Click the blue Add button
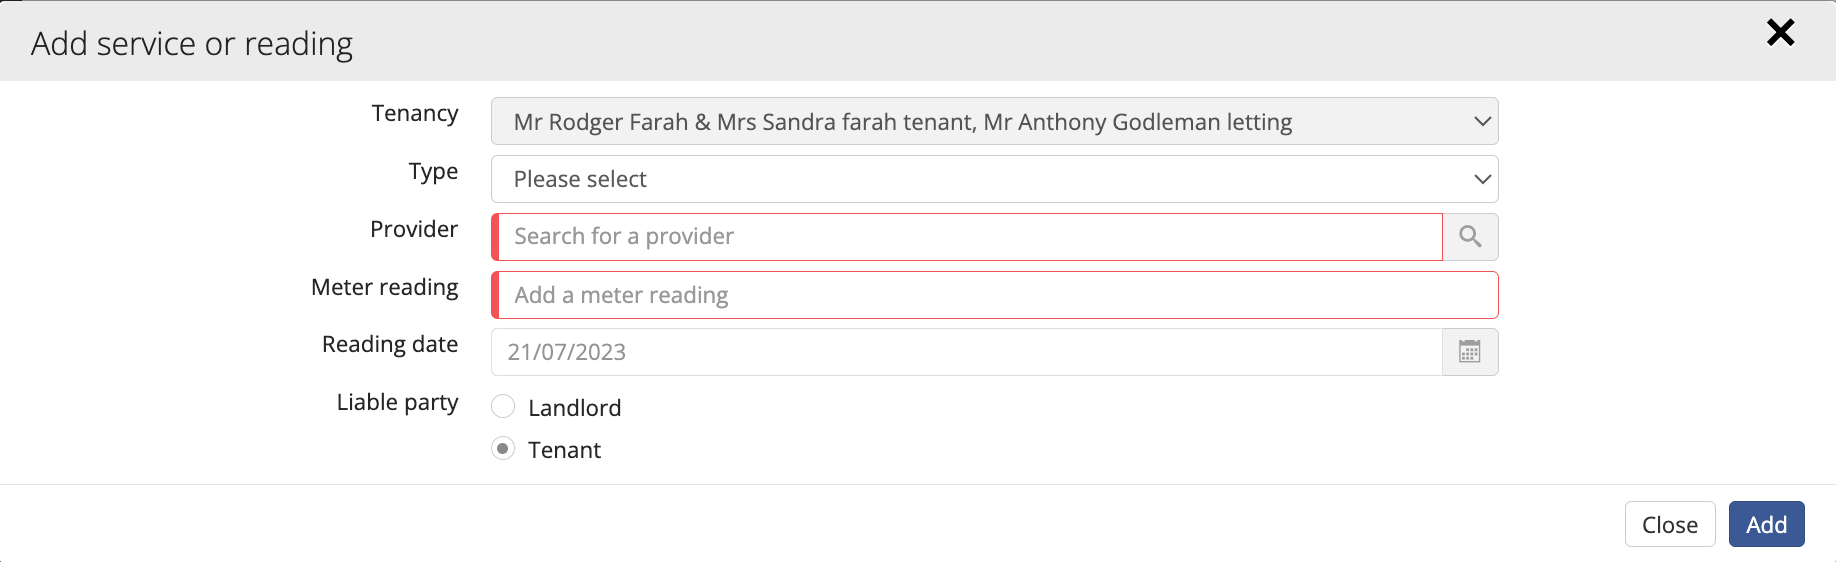Viewport: 1836px width, 562px height. pos(1766,524)
